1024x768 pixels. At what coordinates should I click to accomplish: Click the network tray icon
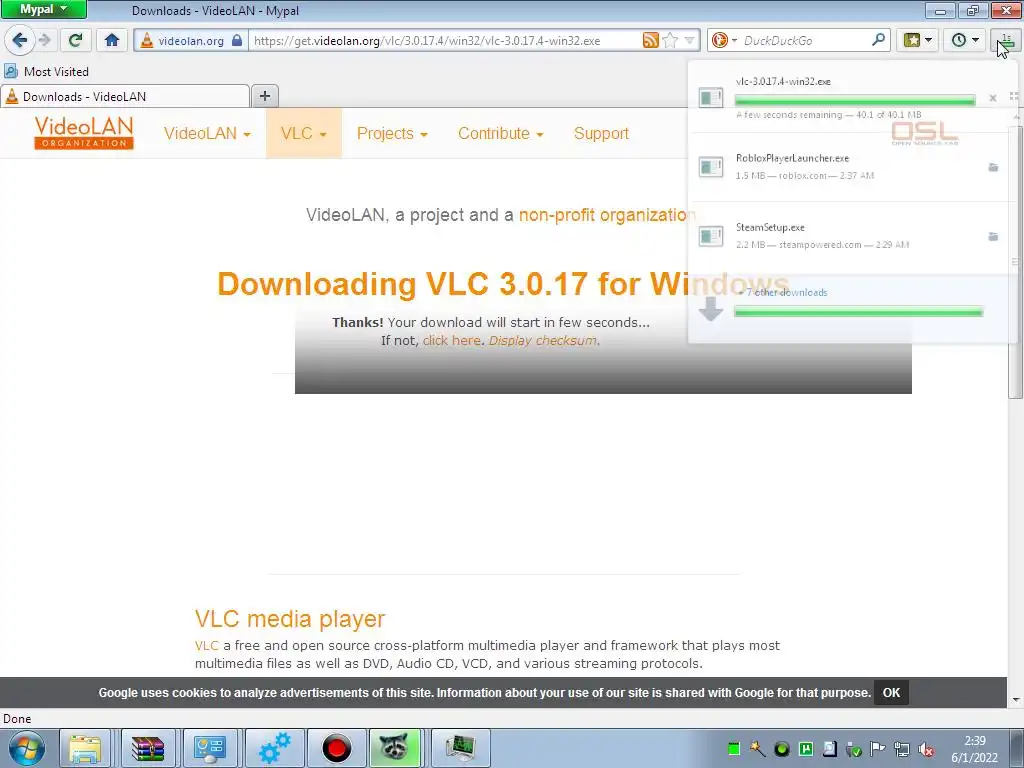click(x=902, y=749)
